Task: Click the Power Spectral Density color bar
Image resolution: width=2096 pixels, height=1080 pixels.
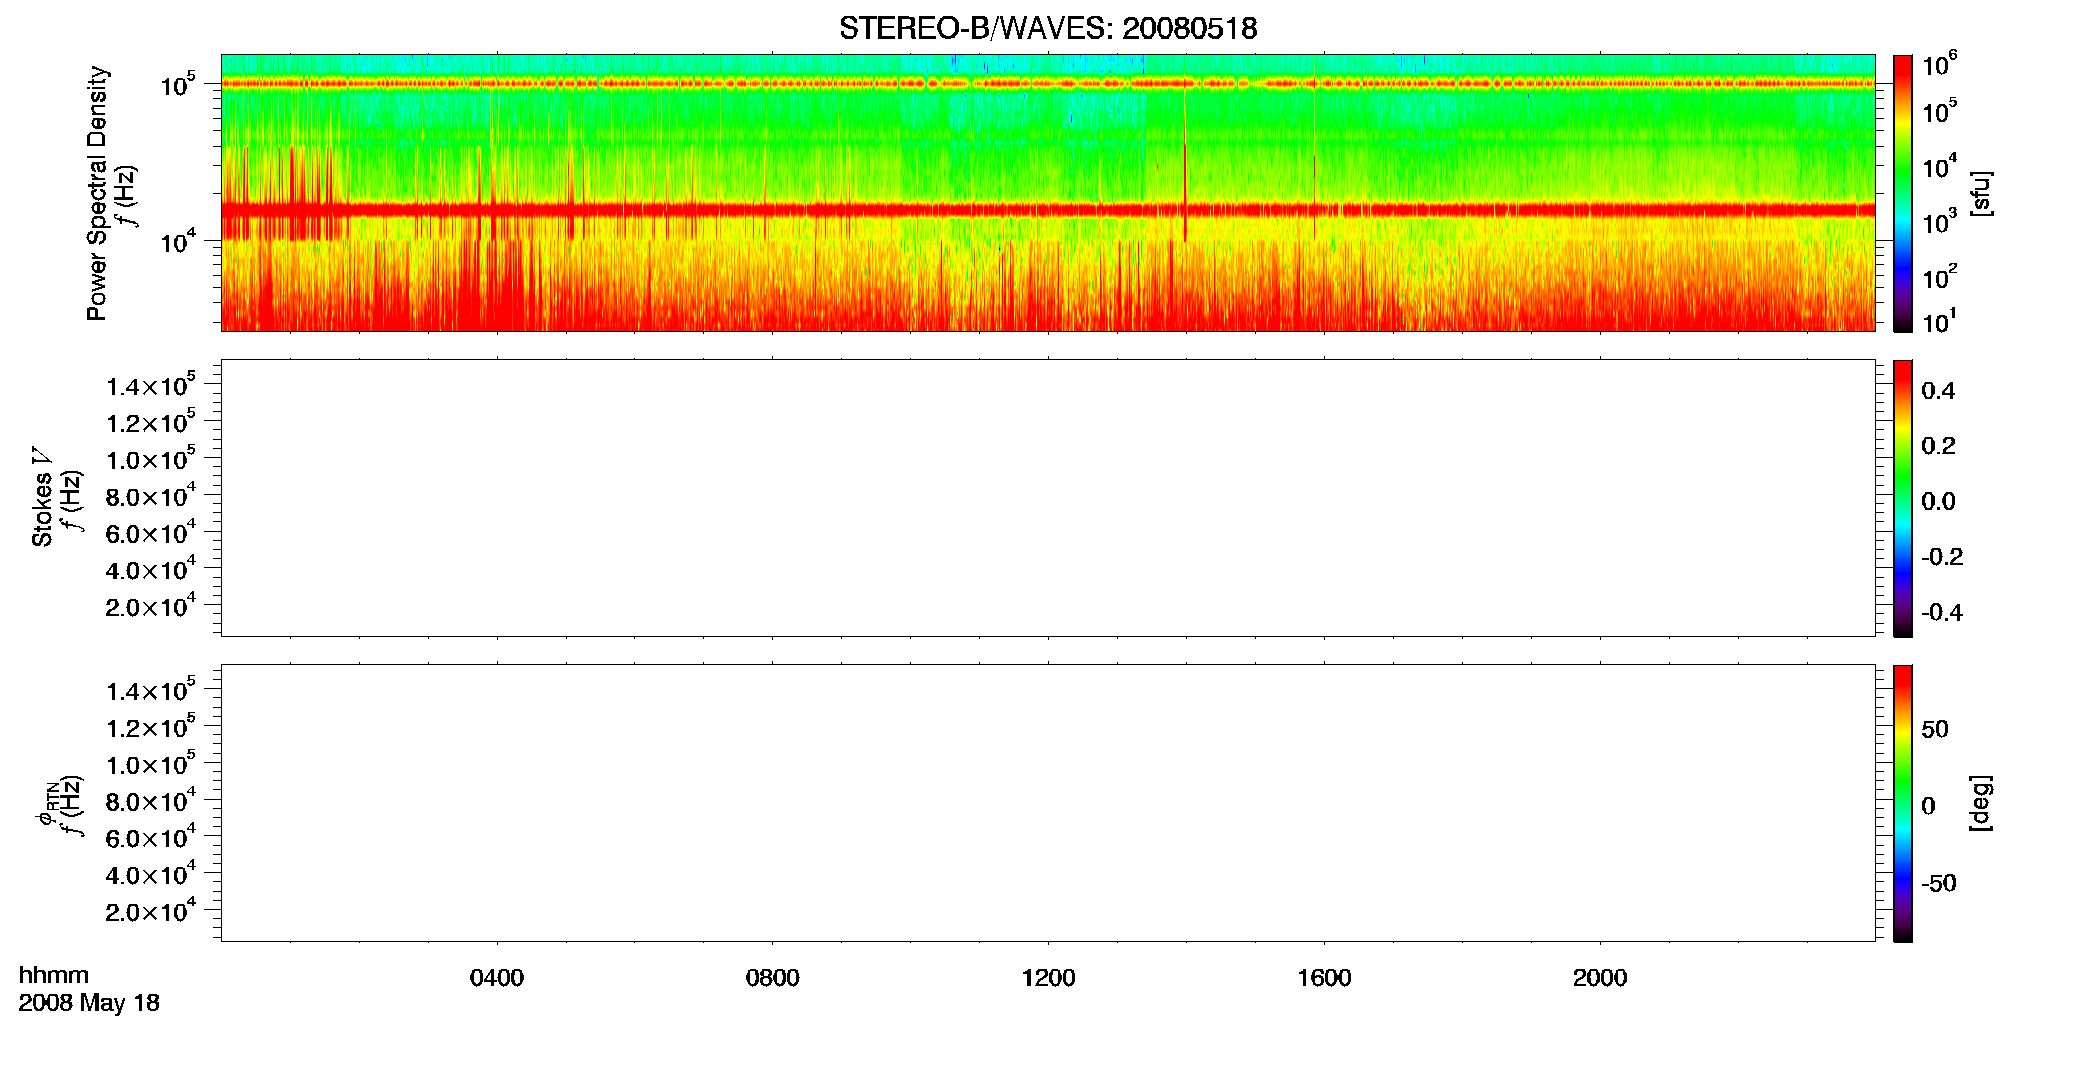Action: click(x=1903, y=193)
